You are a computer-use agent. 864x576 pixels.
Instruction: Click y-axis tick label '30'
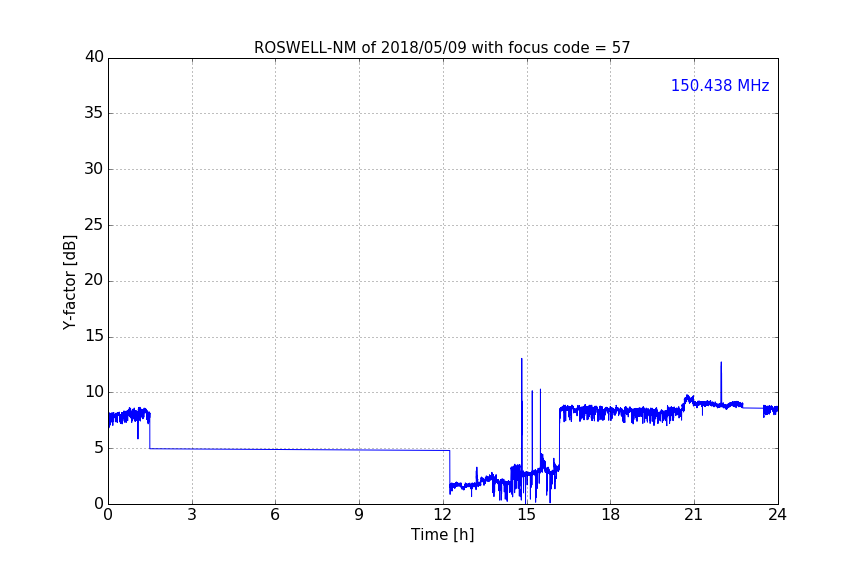(x=94, y=169)
